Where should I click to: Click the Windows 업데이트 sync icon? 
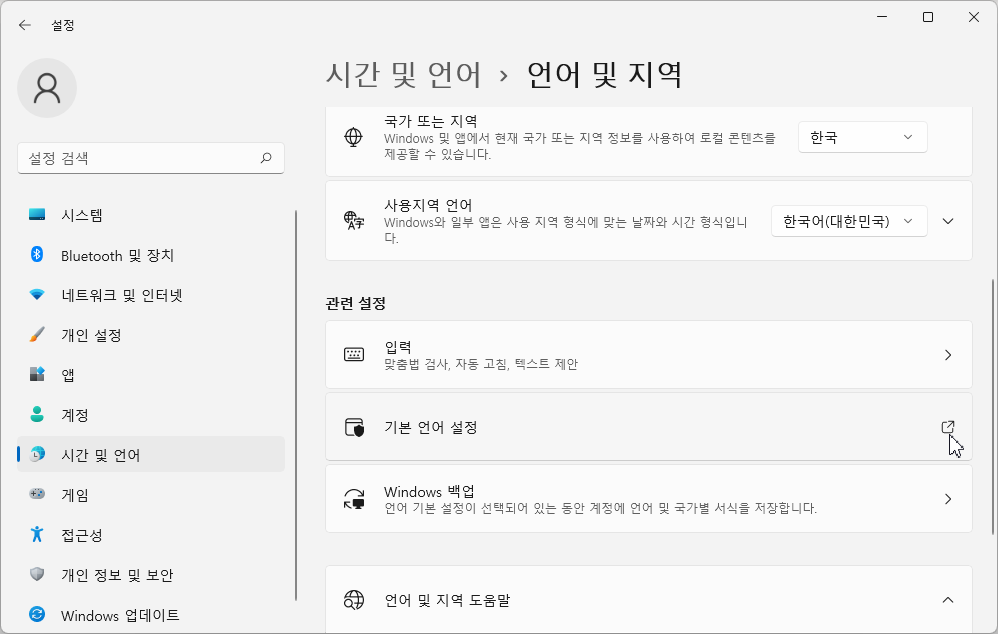pos(37,614)
